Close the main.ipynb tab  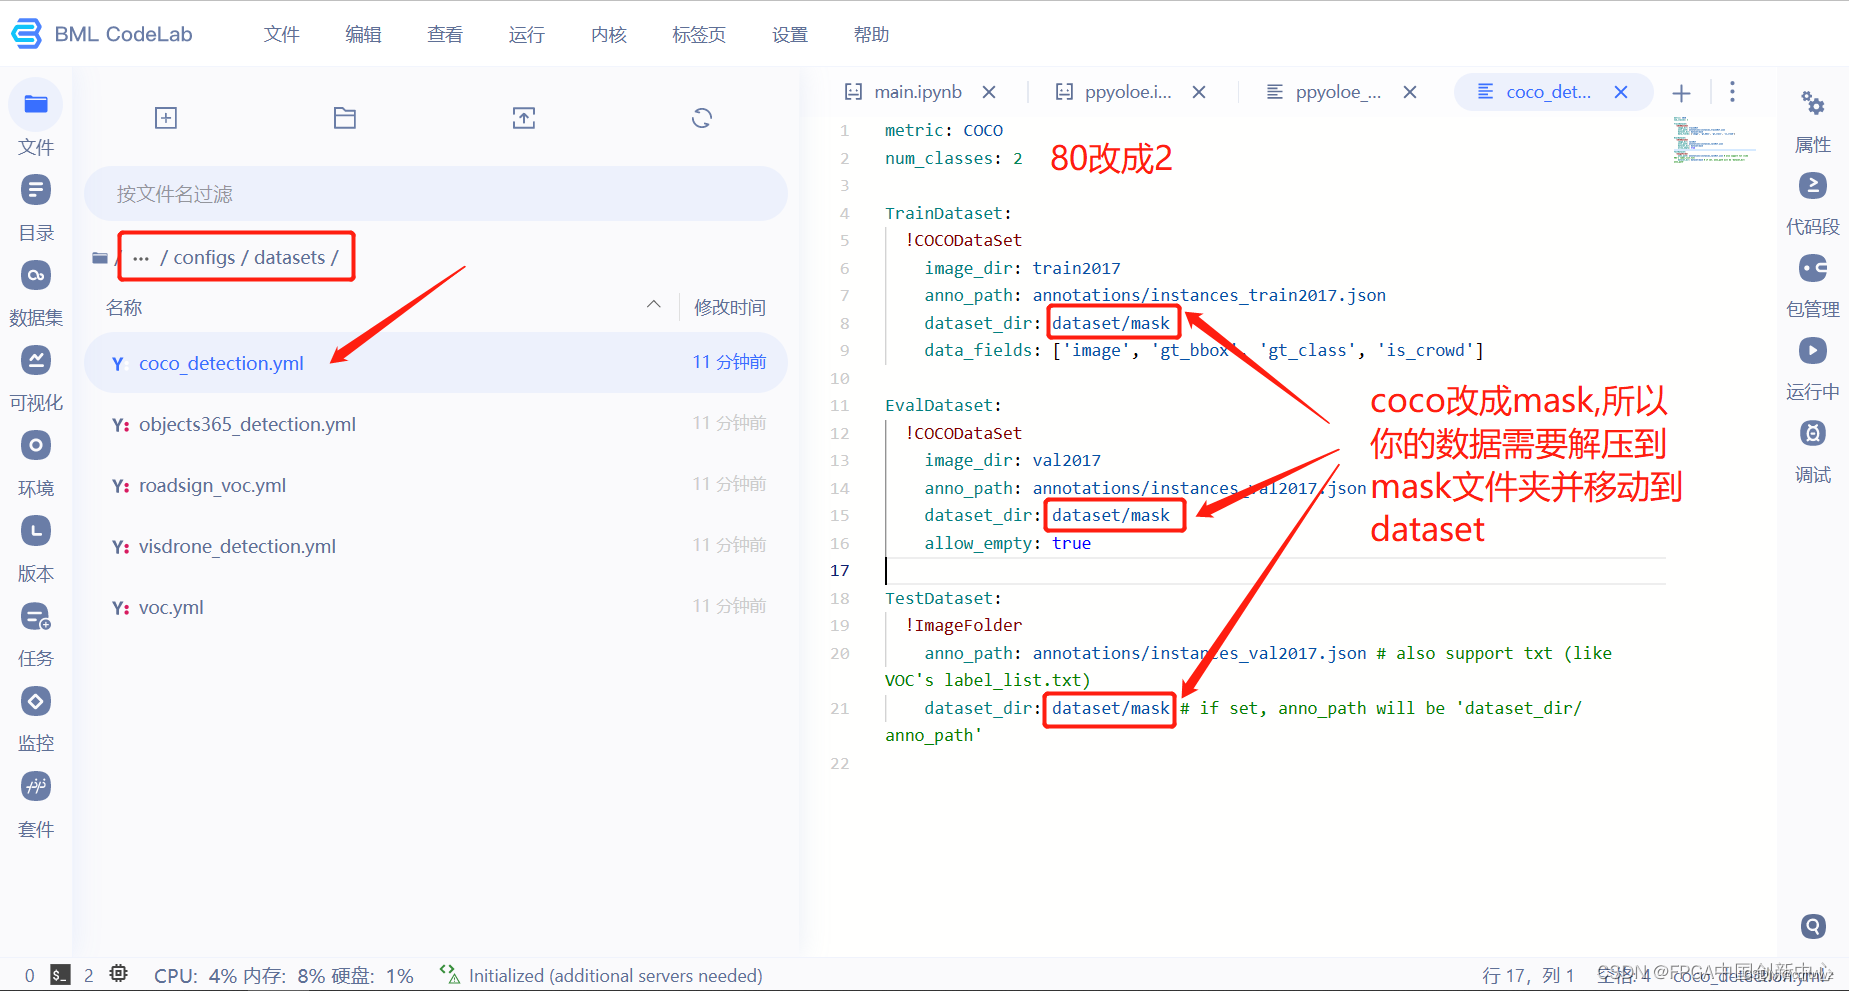(989, 92)
